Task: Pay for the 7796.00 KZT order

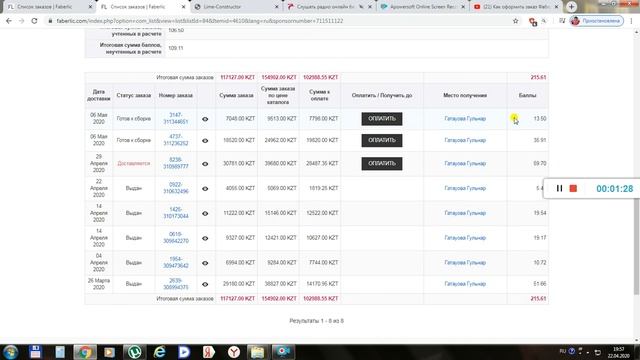Action: point(382,119)
